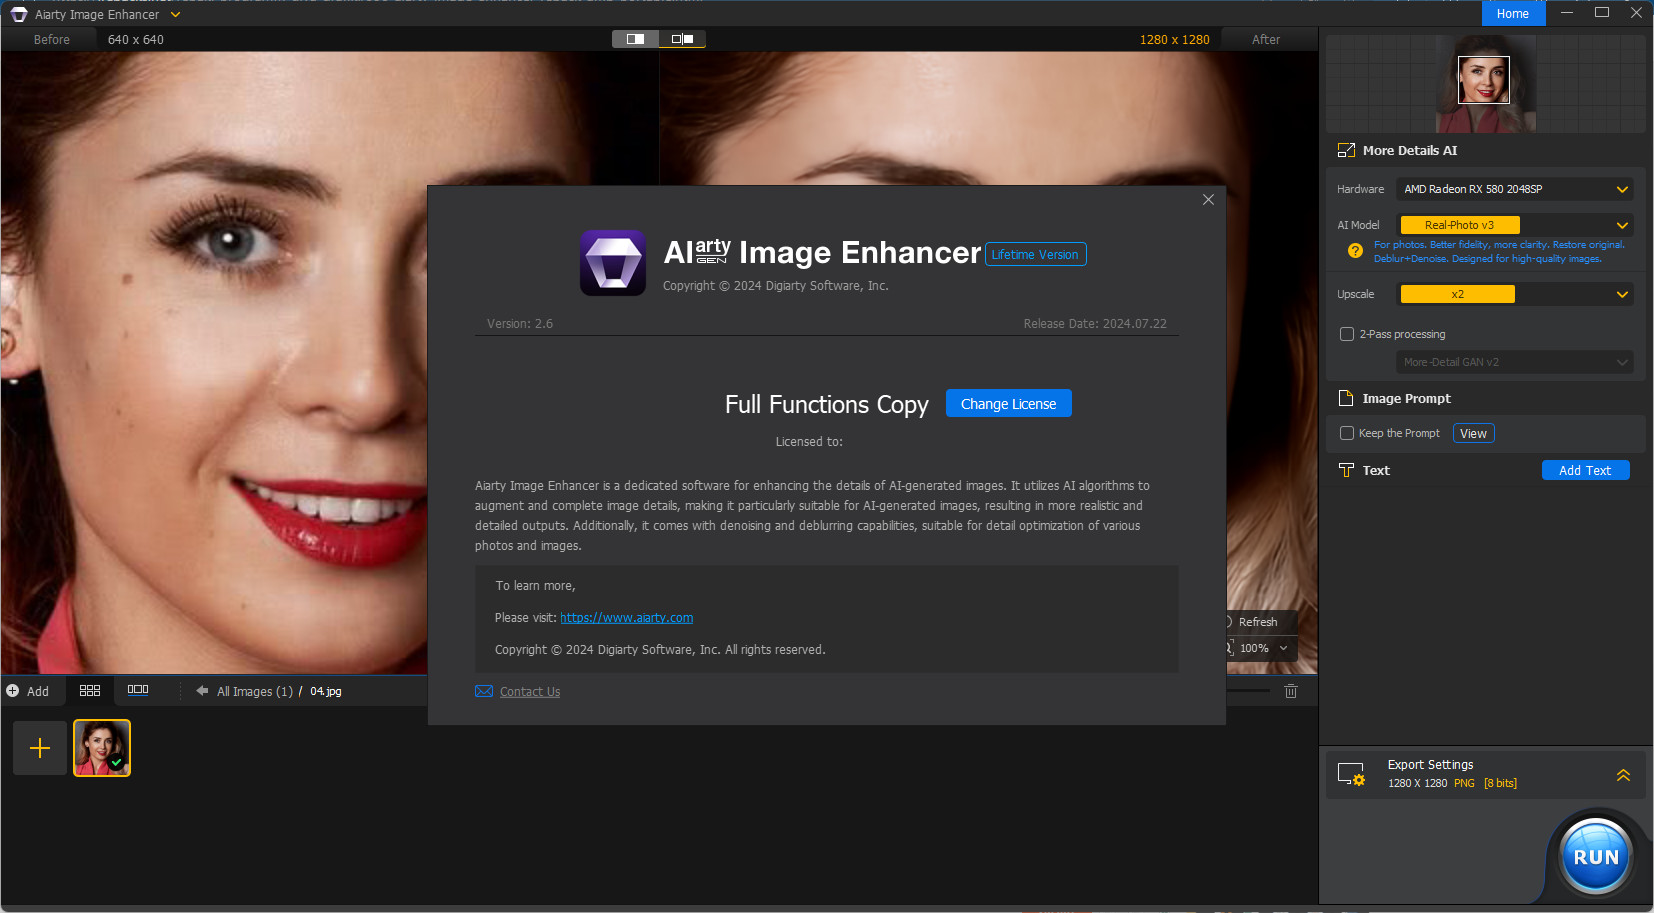
Task: Click the Lifetime Version badge
Action: tap(1035, 255)
